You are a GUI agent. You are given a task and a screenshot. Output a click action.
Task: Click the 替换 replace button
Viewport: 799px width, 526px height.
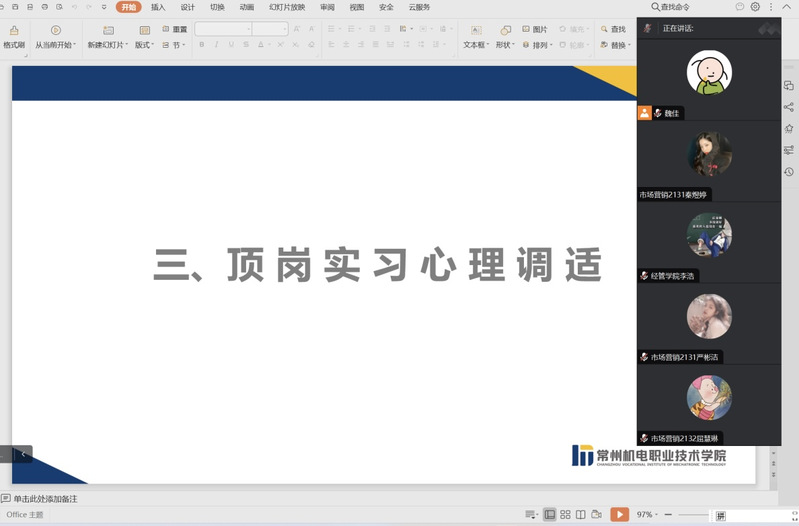click(x=619, y=45)
